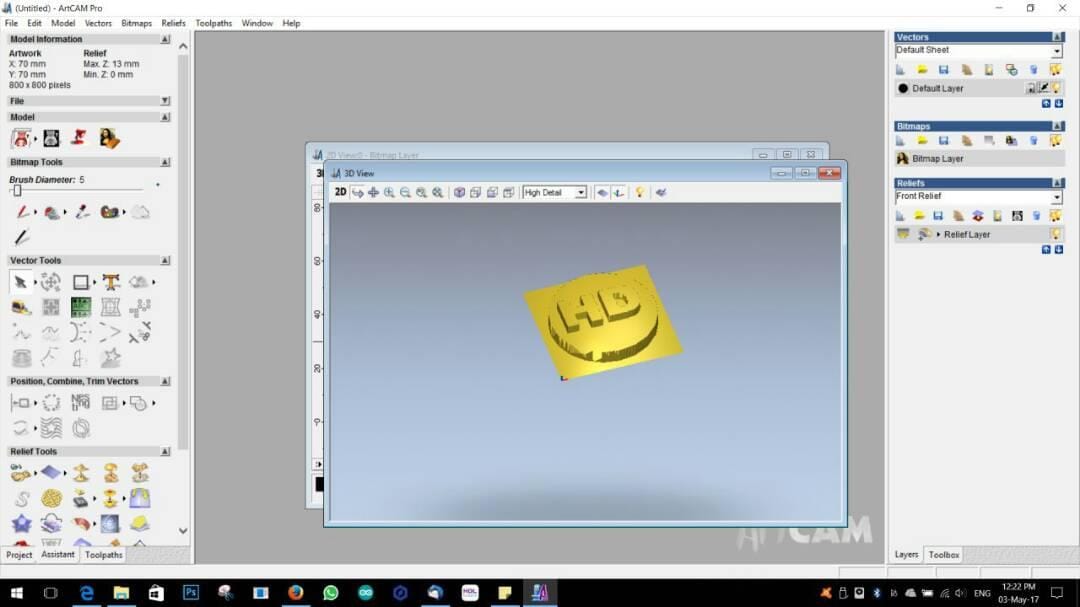Move vector layer up arrow button

1046,103
